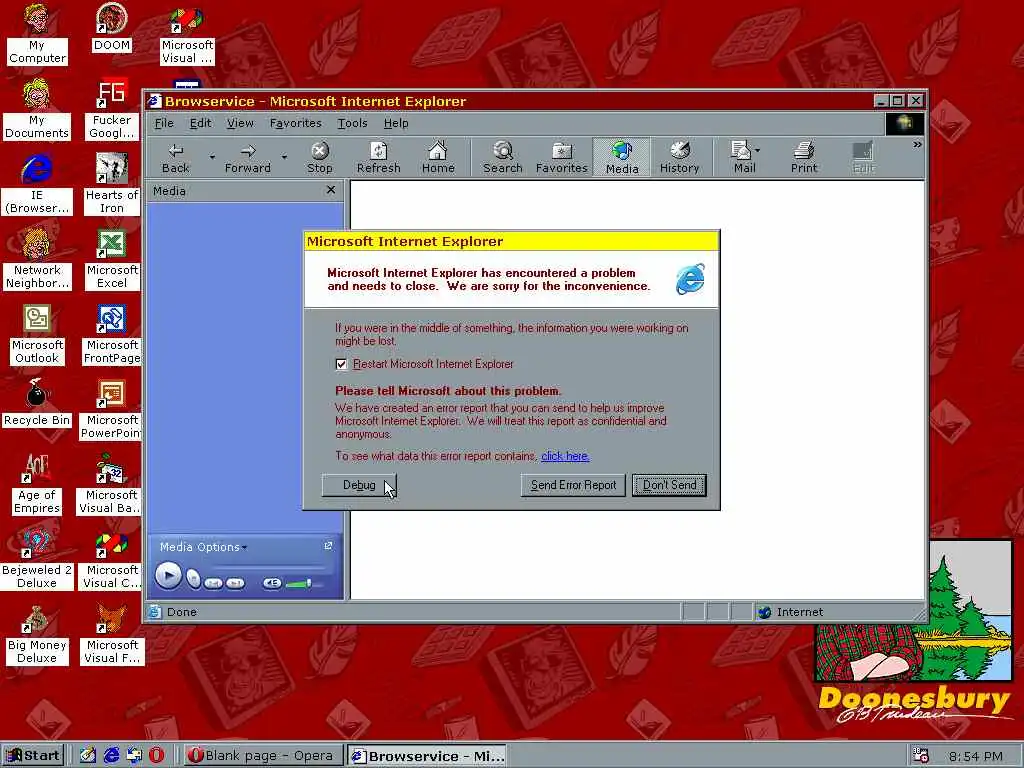
Task: Open the Forward history dropdown arrow
Action: click(x=284, y=157)
